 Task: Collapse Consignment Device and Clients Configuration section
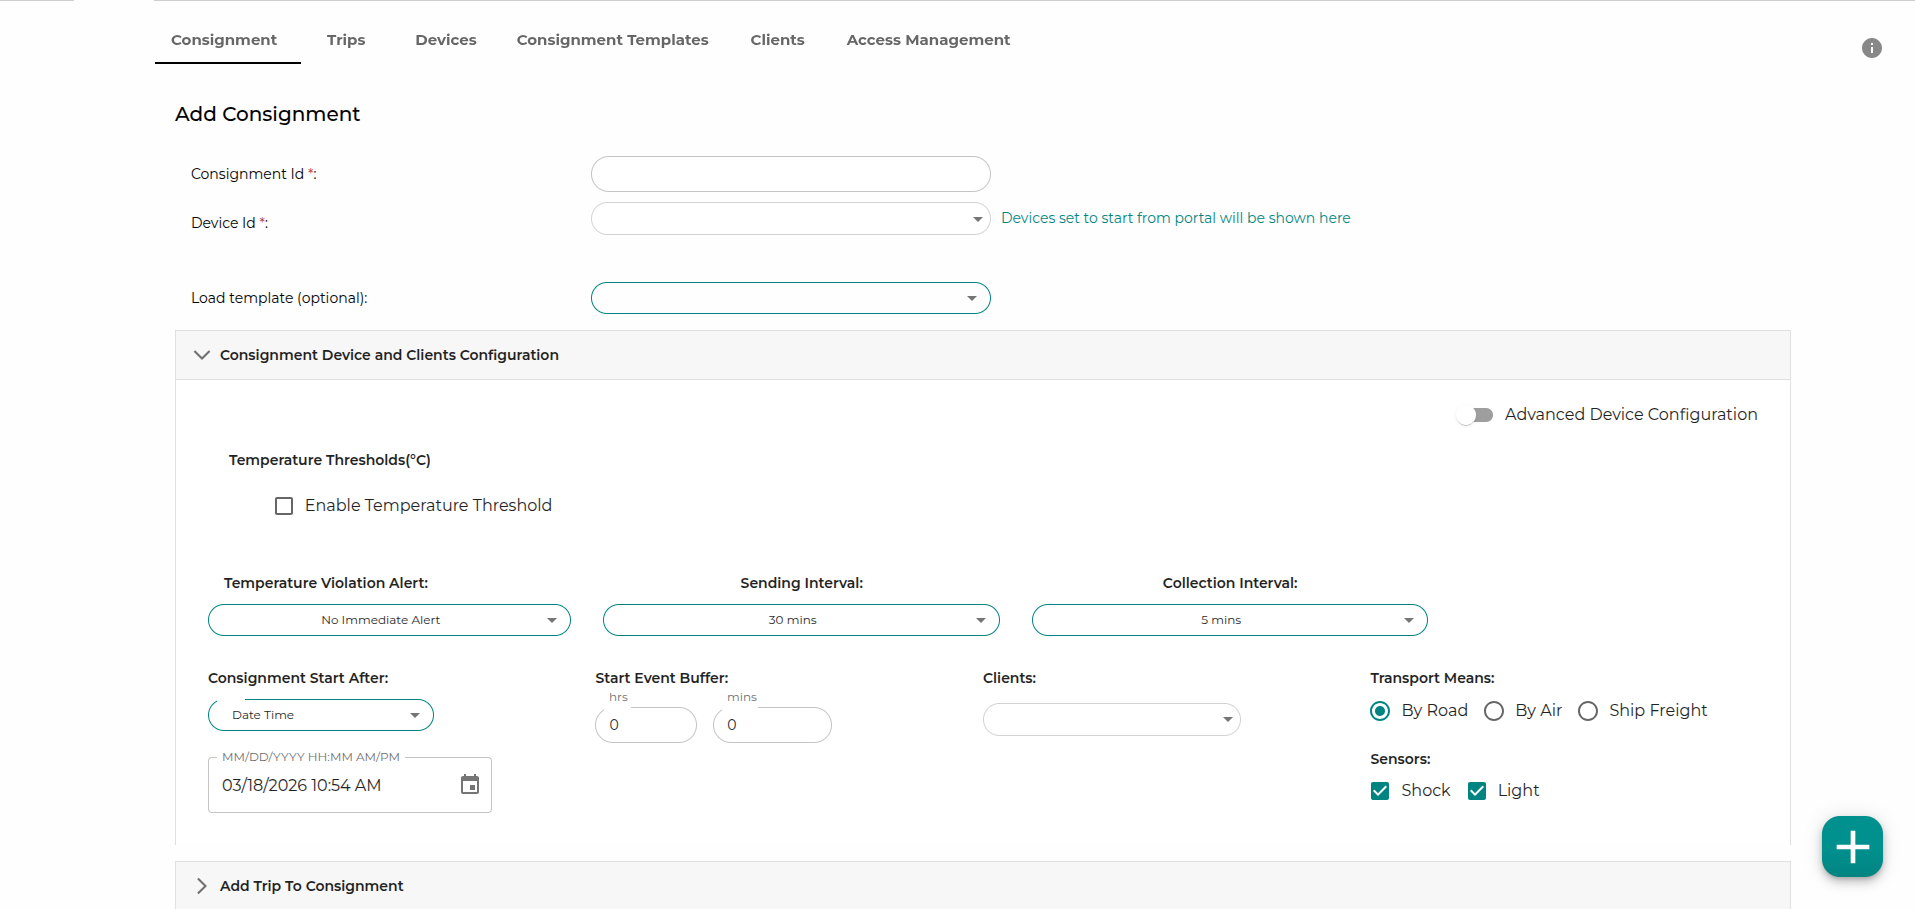202,355
